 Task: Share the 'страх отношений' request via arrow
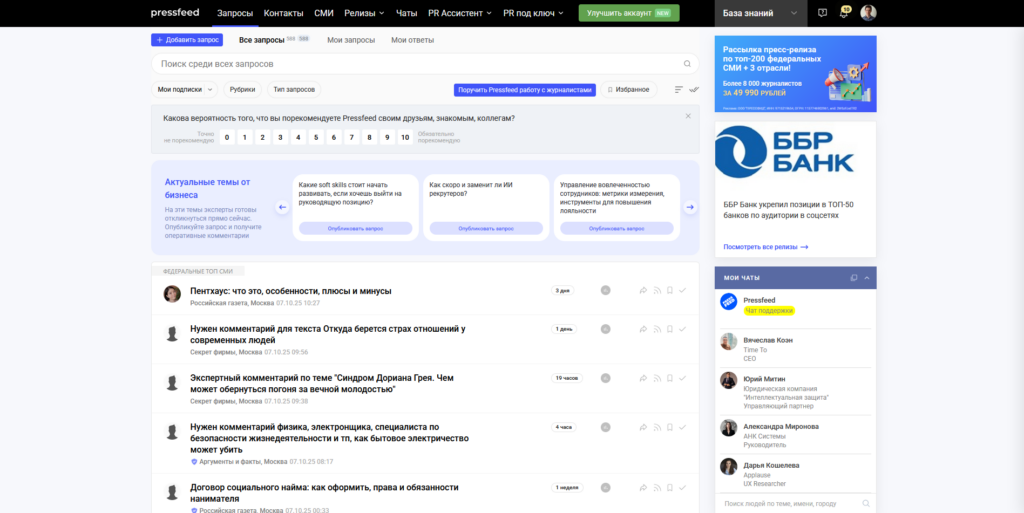[643, 329]
